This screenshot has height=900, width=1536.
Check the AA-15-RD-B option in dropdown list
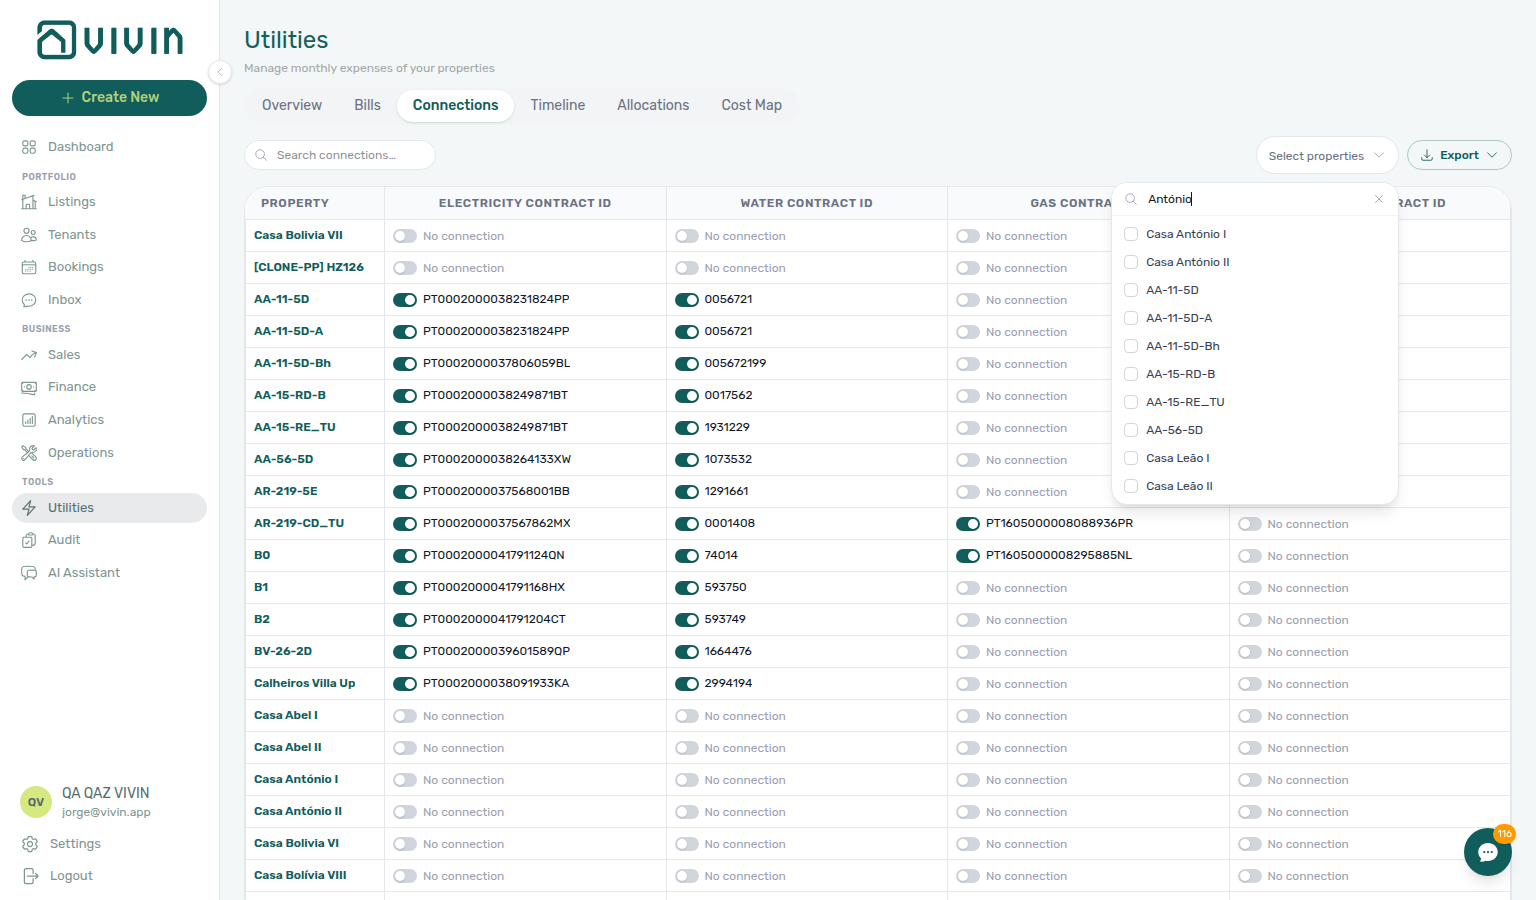coord(1131,374)
